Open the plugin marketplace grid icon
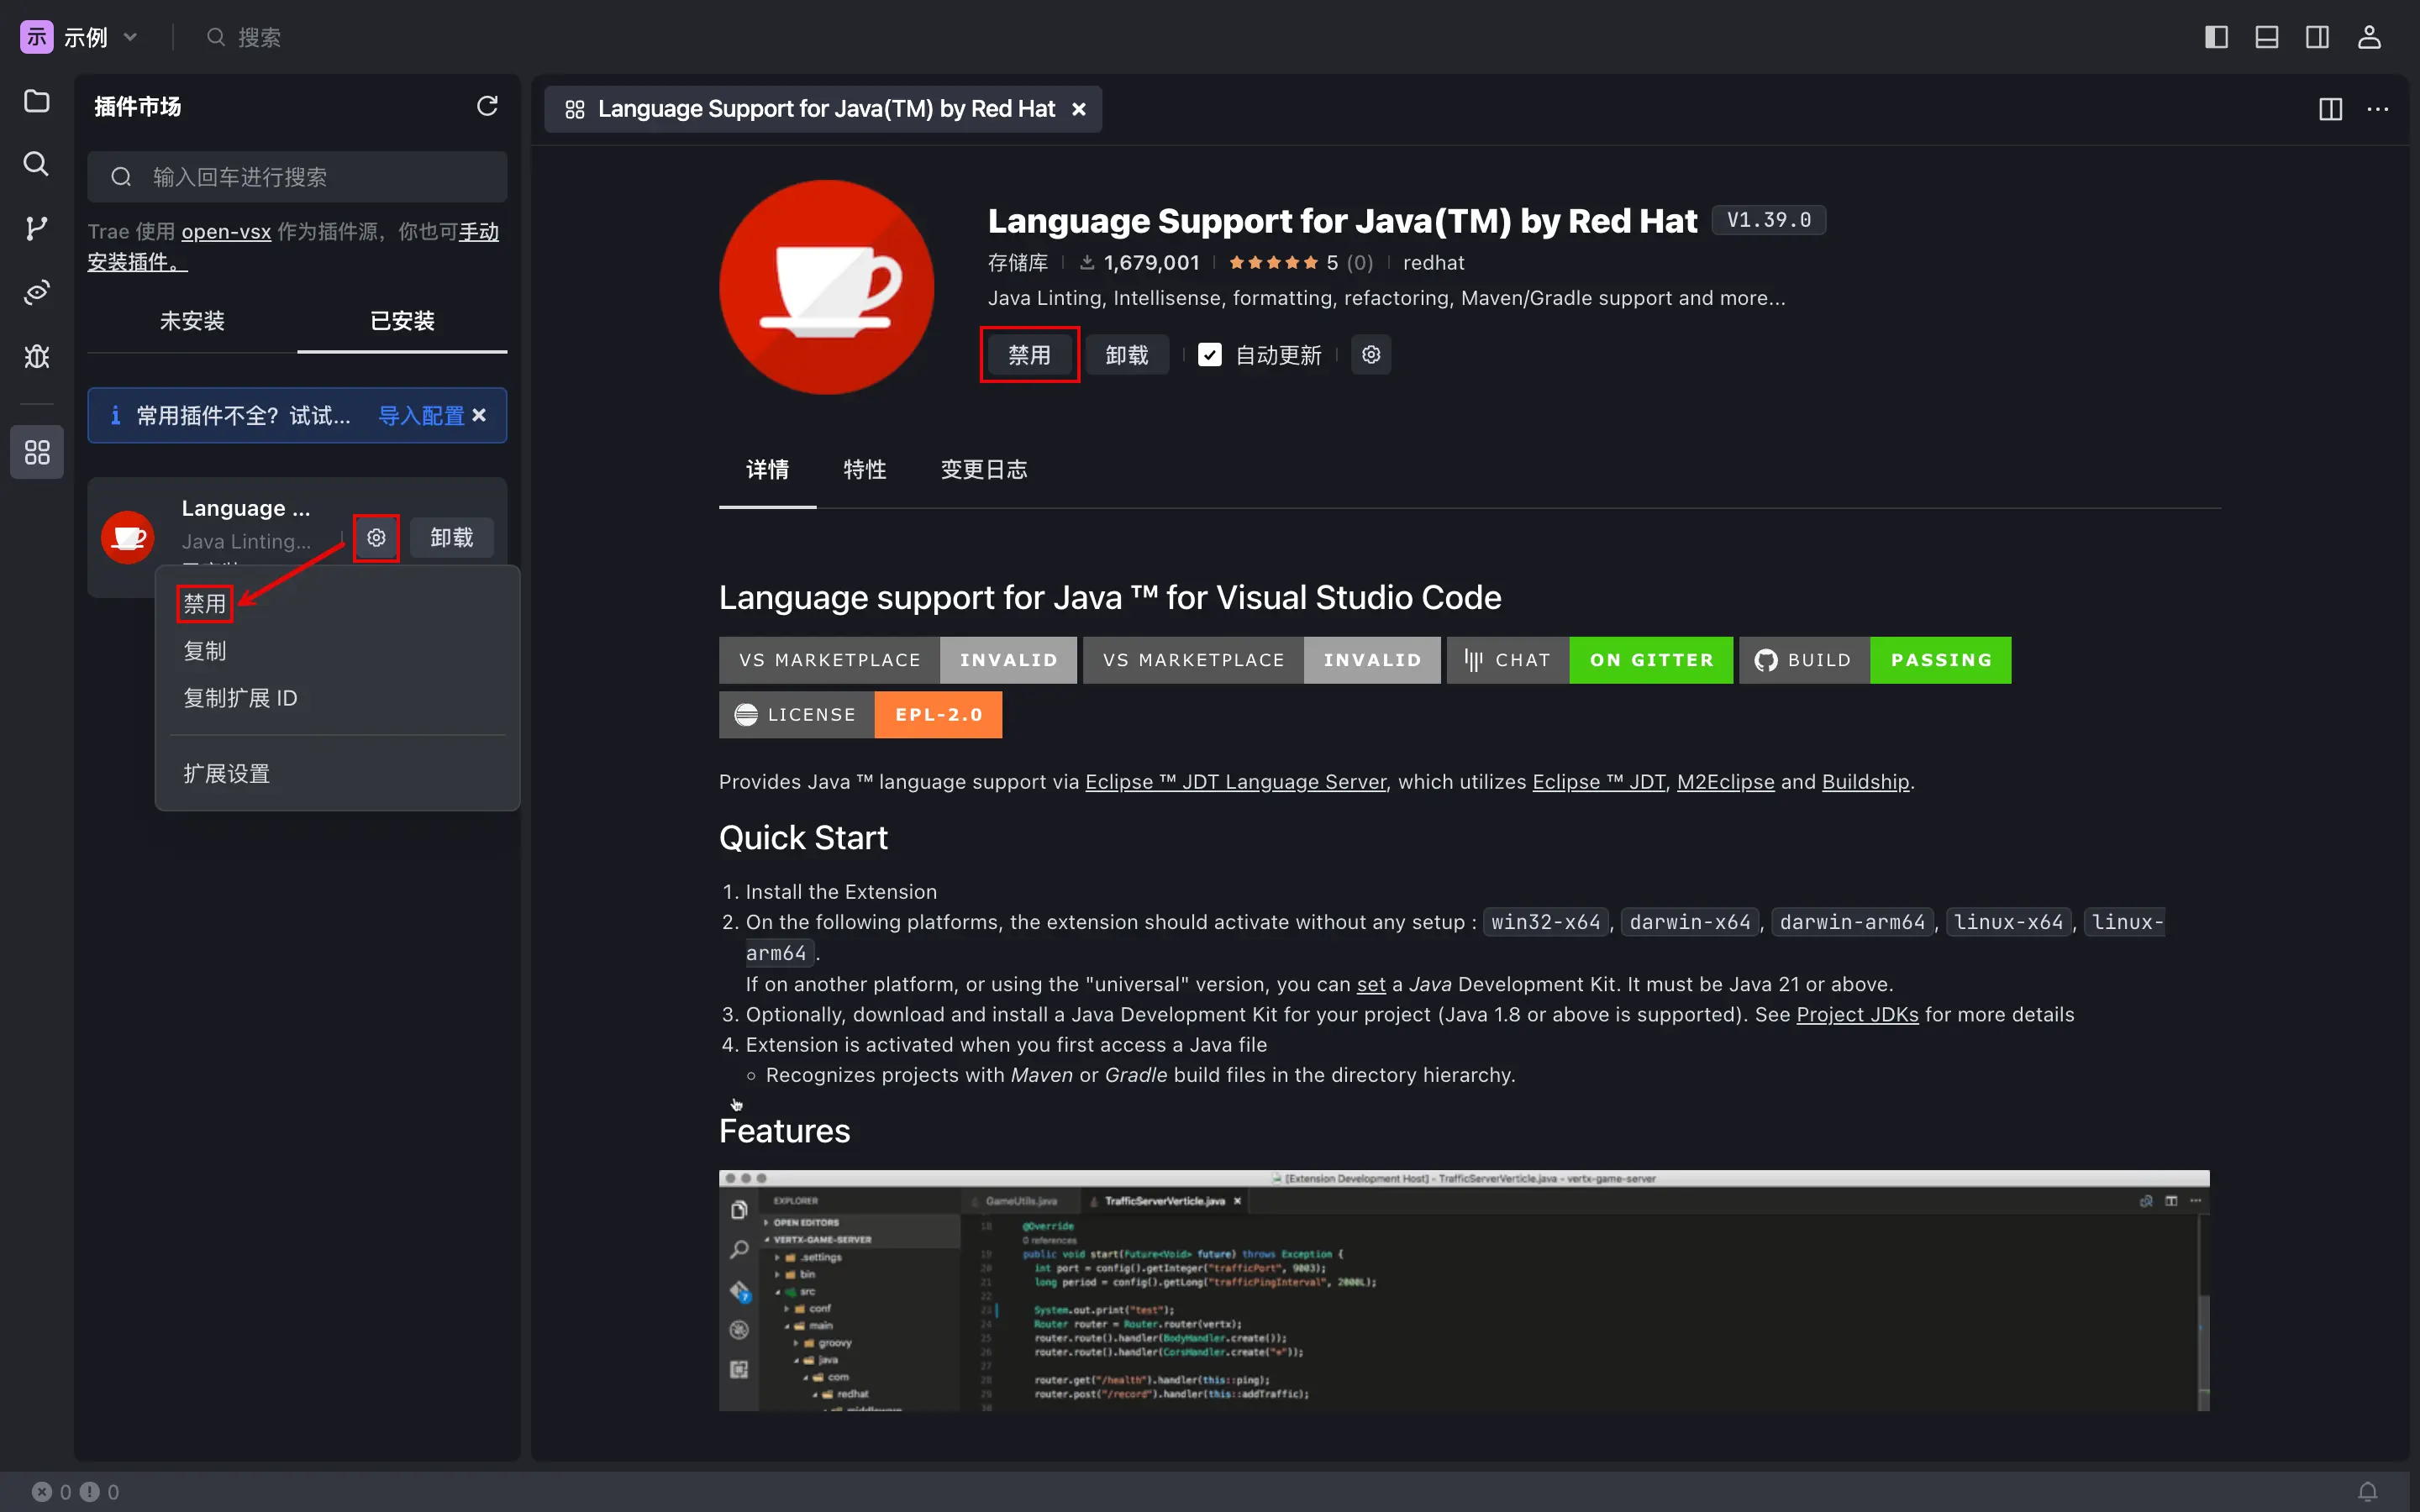The height and width of the screenshot is (1512, 2420). point(37,452)
